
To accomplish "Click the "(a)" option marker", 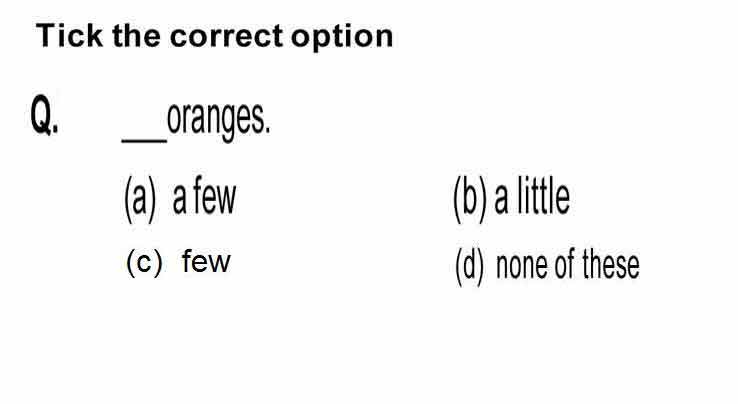I will tap(140, 199).
